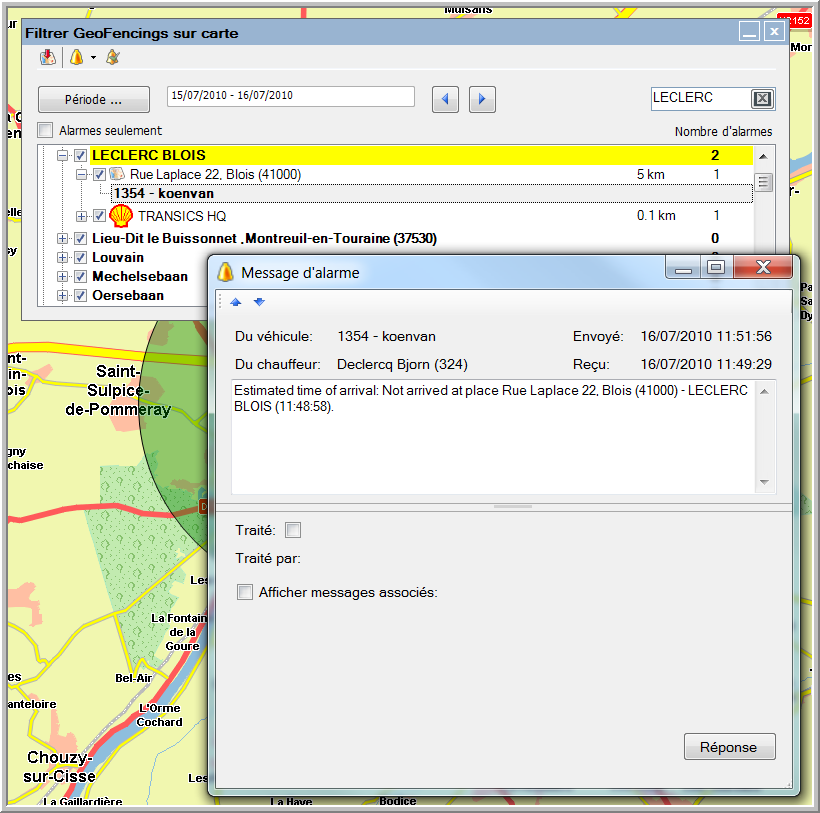The image size is (820, 813).
Task: Show next alarm message with down arrow
Action: (259, 301)
